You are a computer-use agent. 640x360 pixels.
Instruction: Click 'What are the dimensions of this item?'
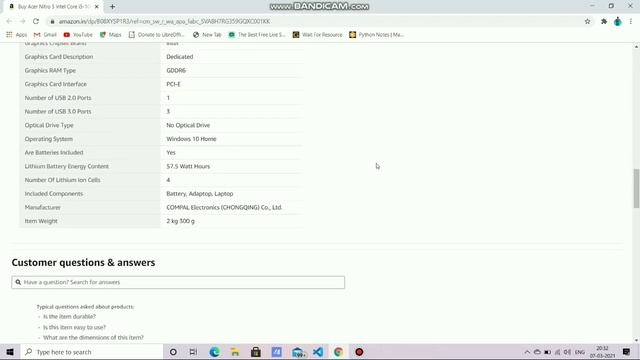(x=93, y=338)
